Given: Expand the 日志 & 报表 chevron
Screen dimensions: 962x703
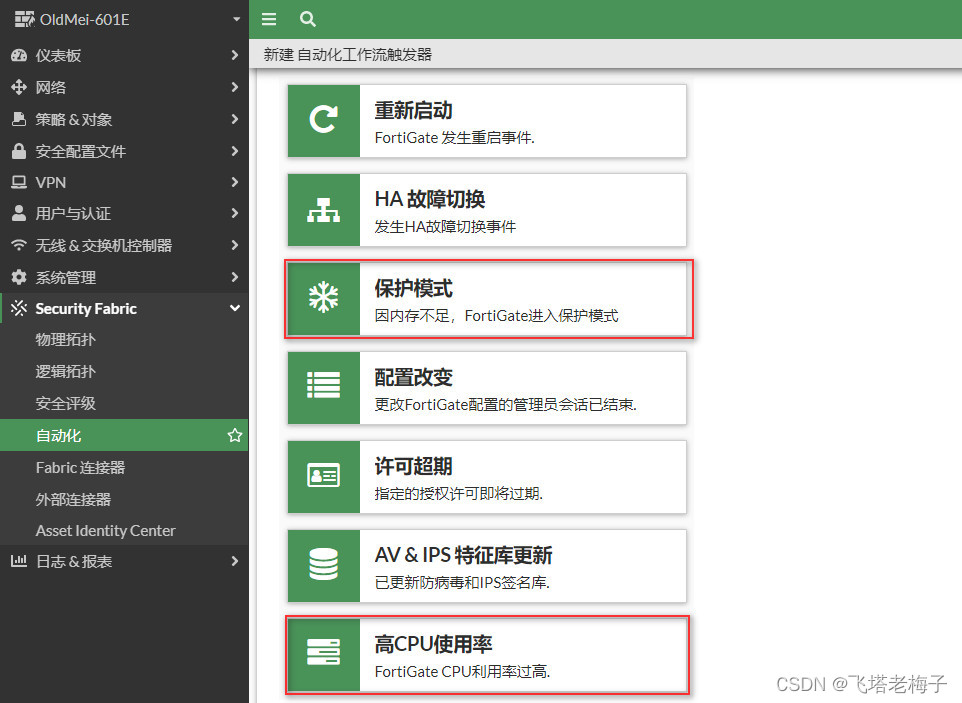Looking at the screenshot, I should pyautogui.click(x=234, y=561).
